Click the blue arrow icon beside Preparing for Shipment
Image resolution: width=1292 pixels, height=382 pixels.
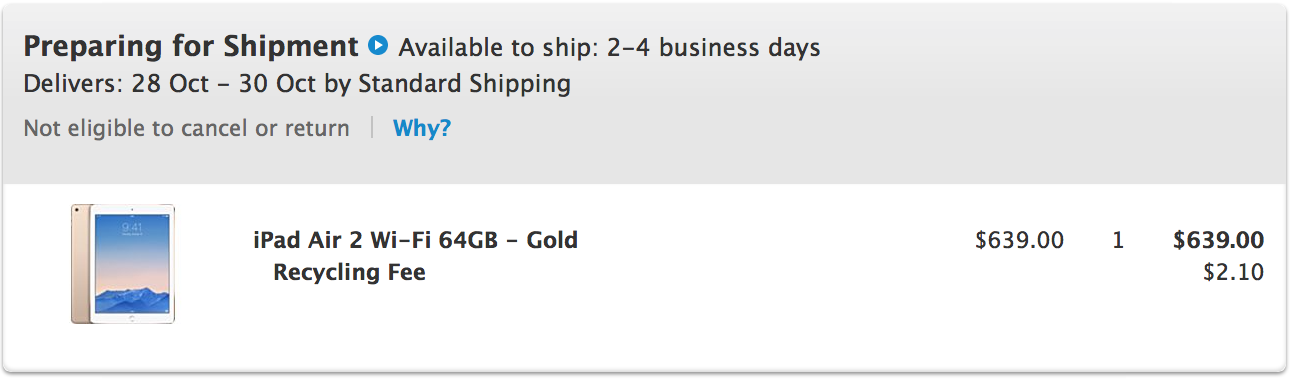(377, 46)
